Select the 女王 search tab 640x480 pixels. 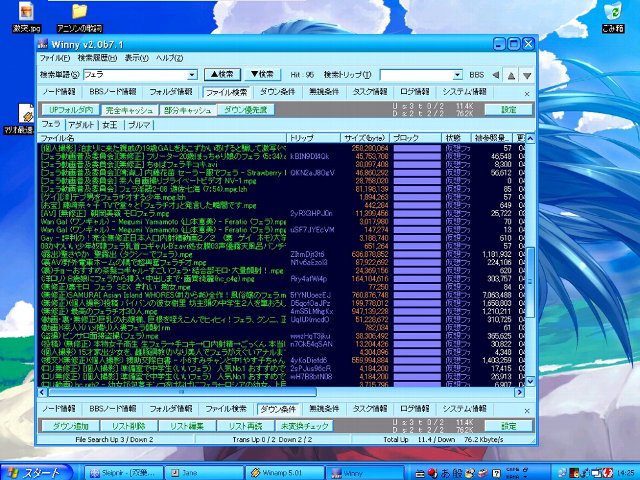click(110, 125)
